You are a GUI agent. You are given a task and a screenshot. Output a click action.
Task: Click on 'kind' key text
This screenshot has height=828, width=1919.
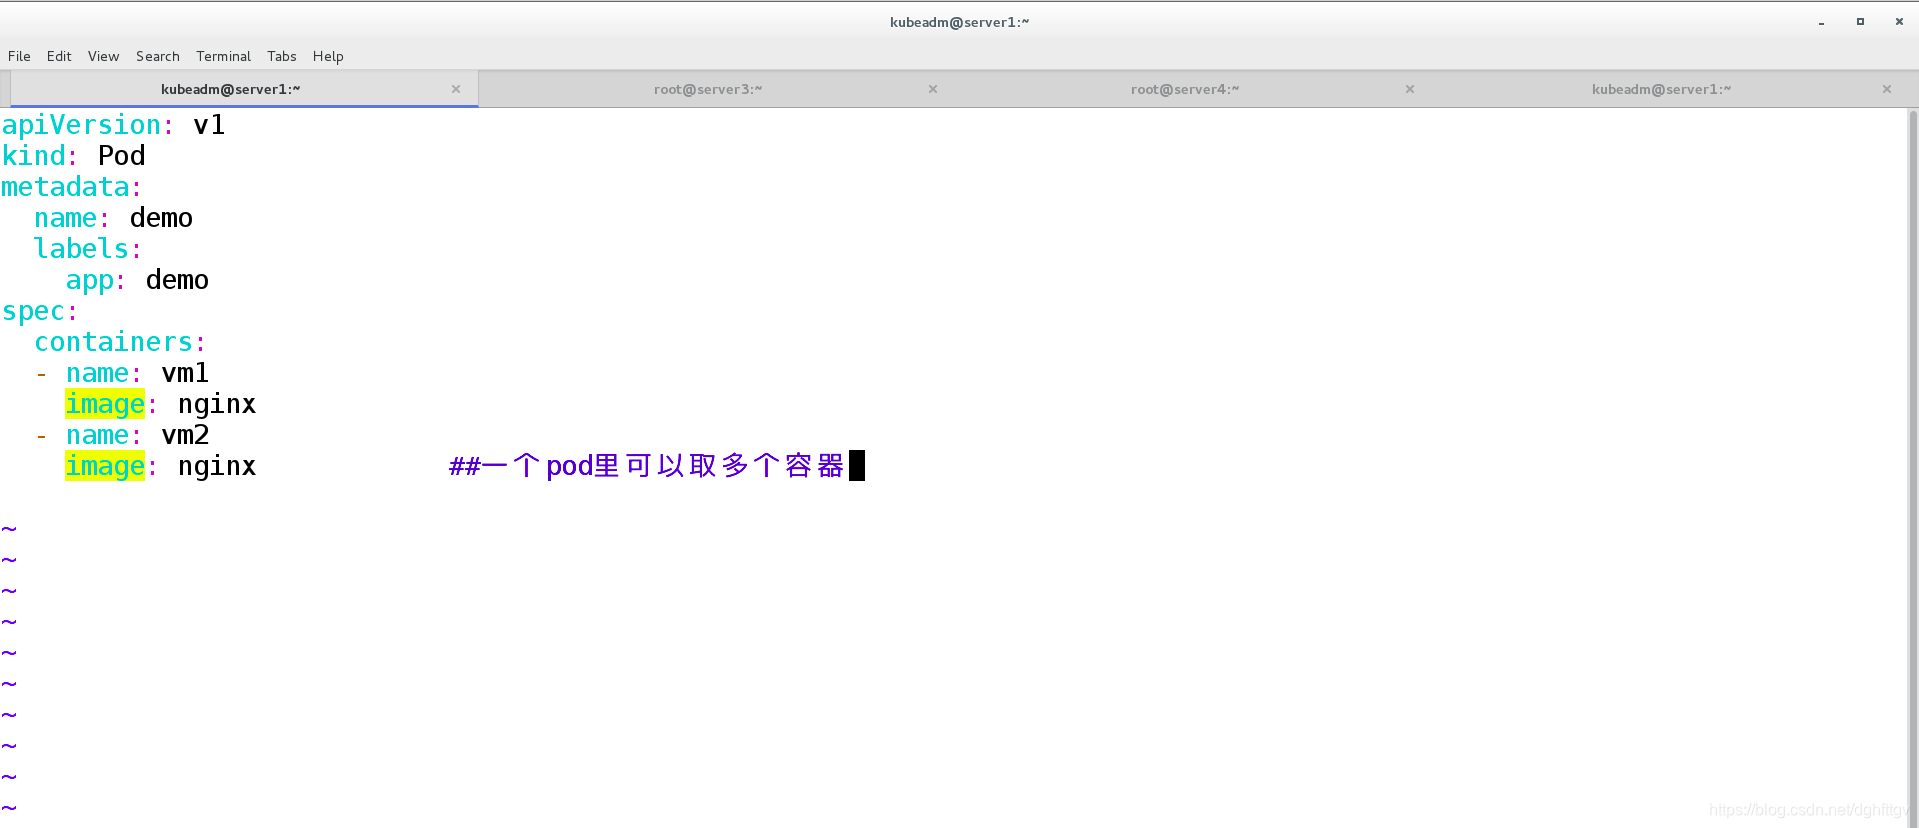pyautogui.click(x=34, y=156)
